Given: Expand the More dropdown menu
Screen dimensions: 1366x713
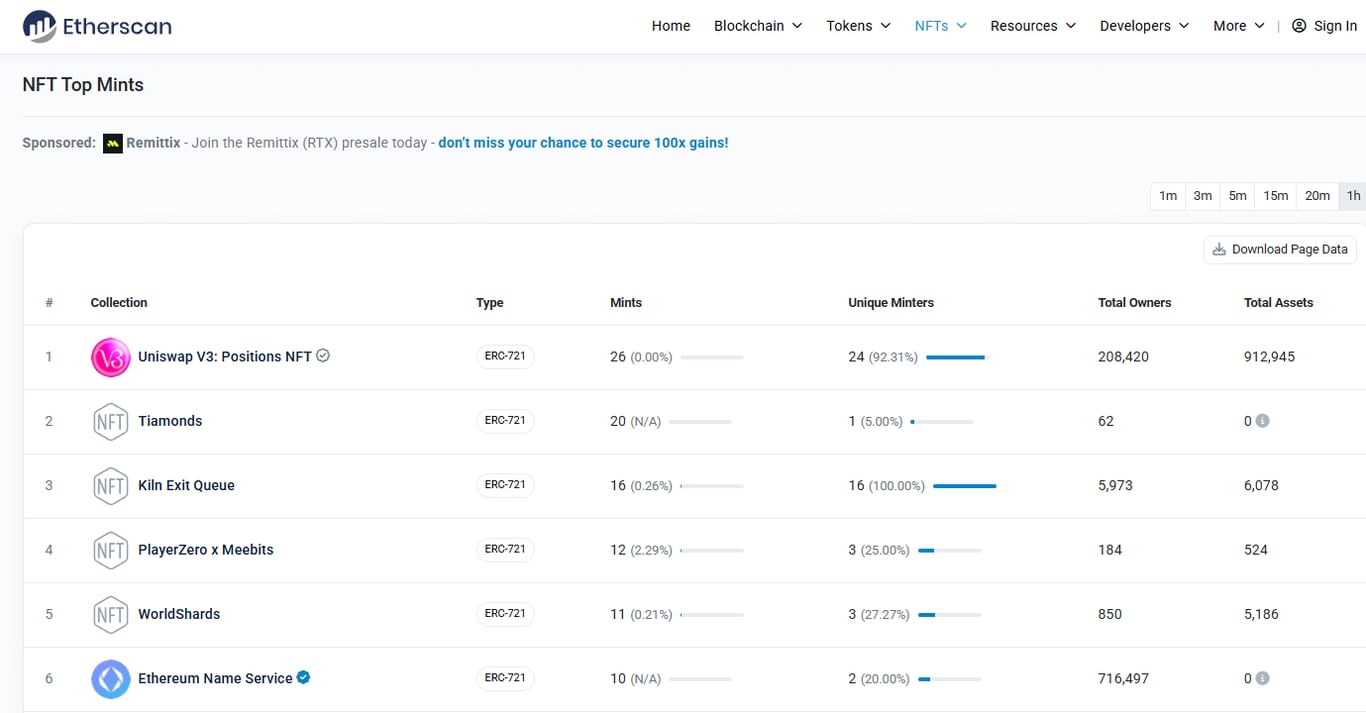Looking at the screenshot, I should pos(1239,26).
